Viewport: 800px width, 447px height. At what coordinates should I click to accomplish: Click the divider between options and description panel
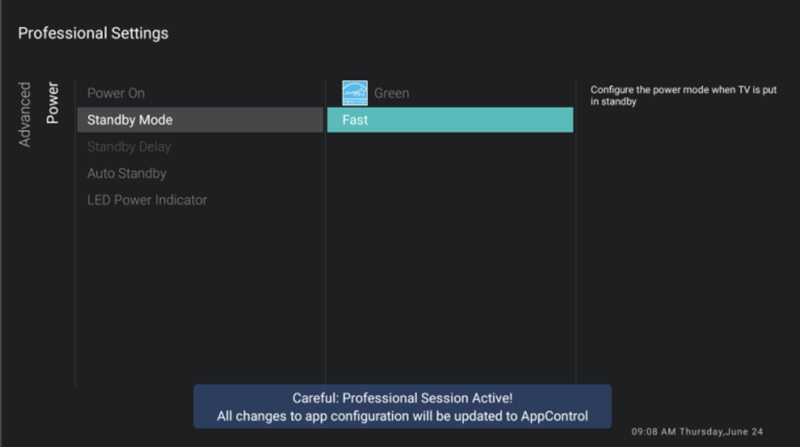point(576,240)
